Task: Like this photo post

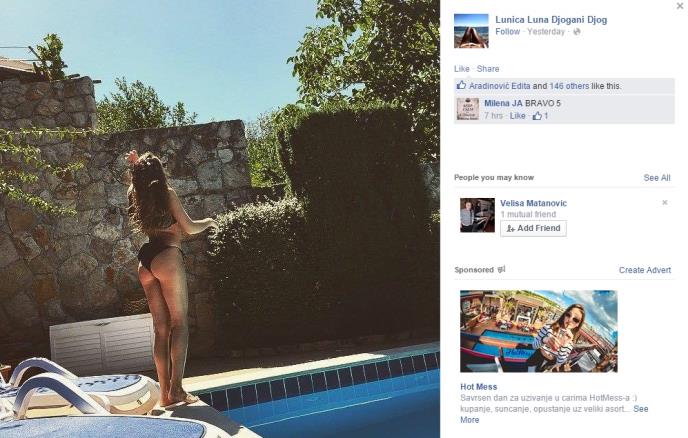Action: click(461, 69)
